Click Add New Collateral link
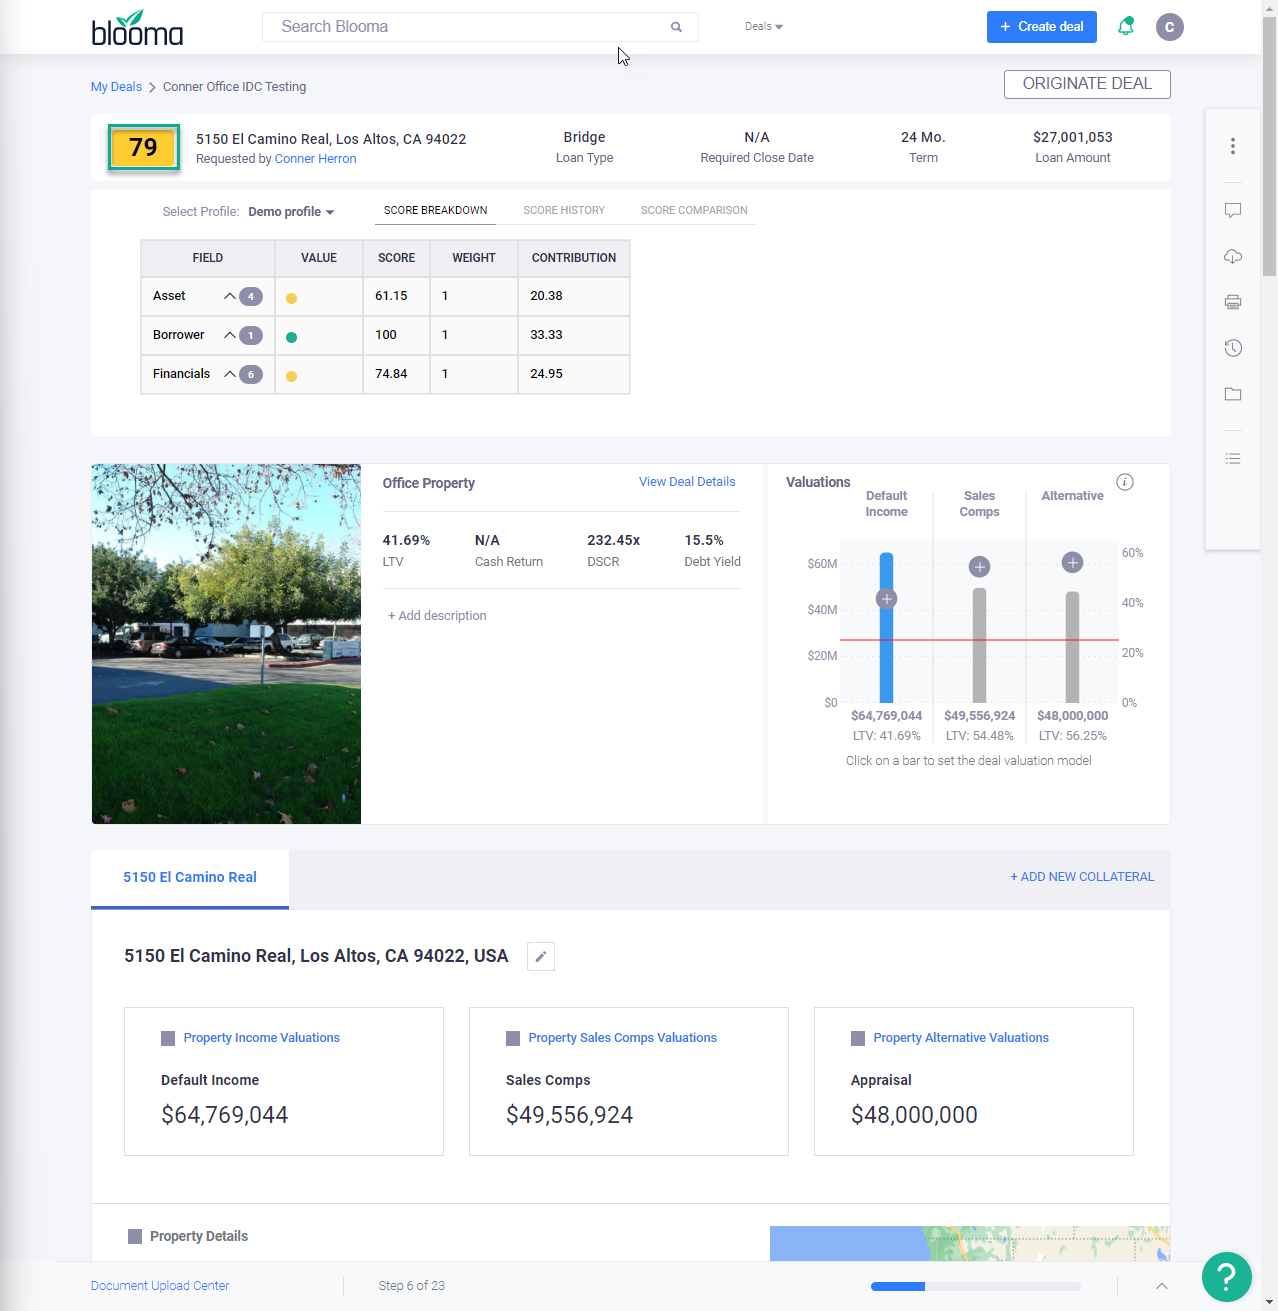This screenshot has height=1311, width=1278. (x=1082, y=877)
